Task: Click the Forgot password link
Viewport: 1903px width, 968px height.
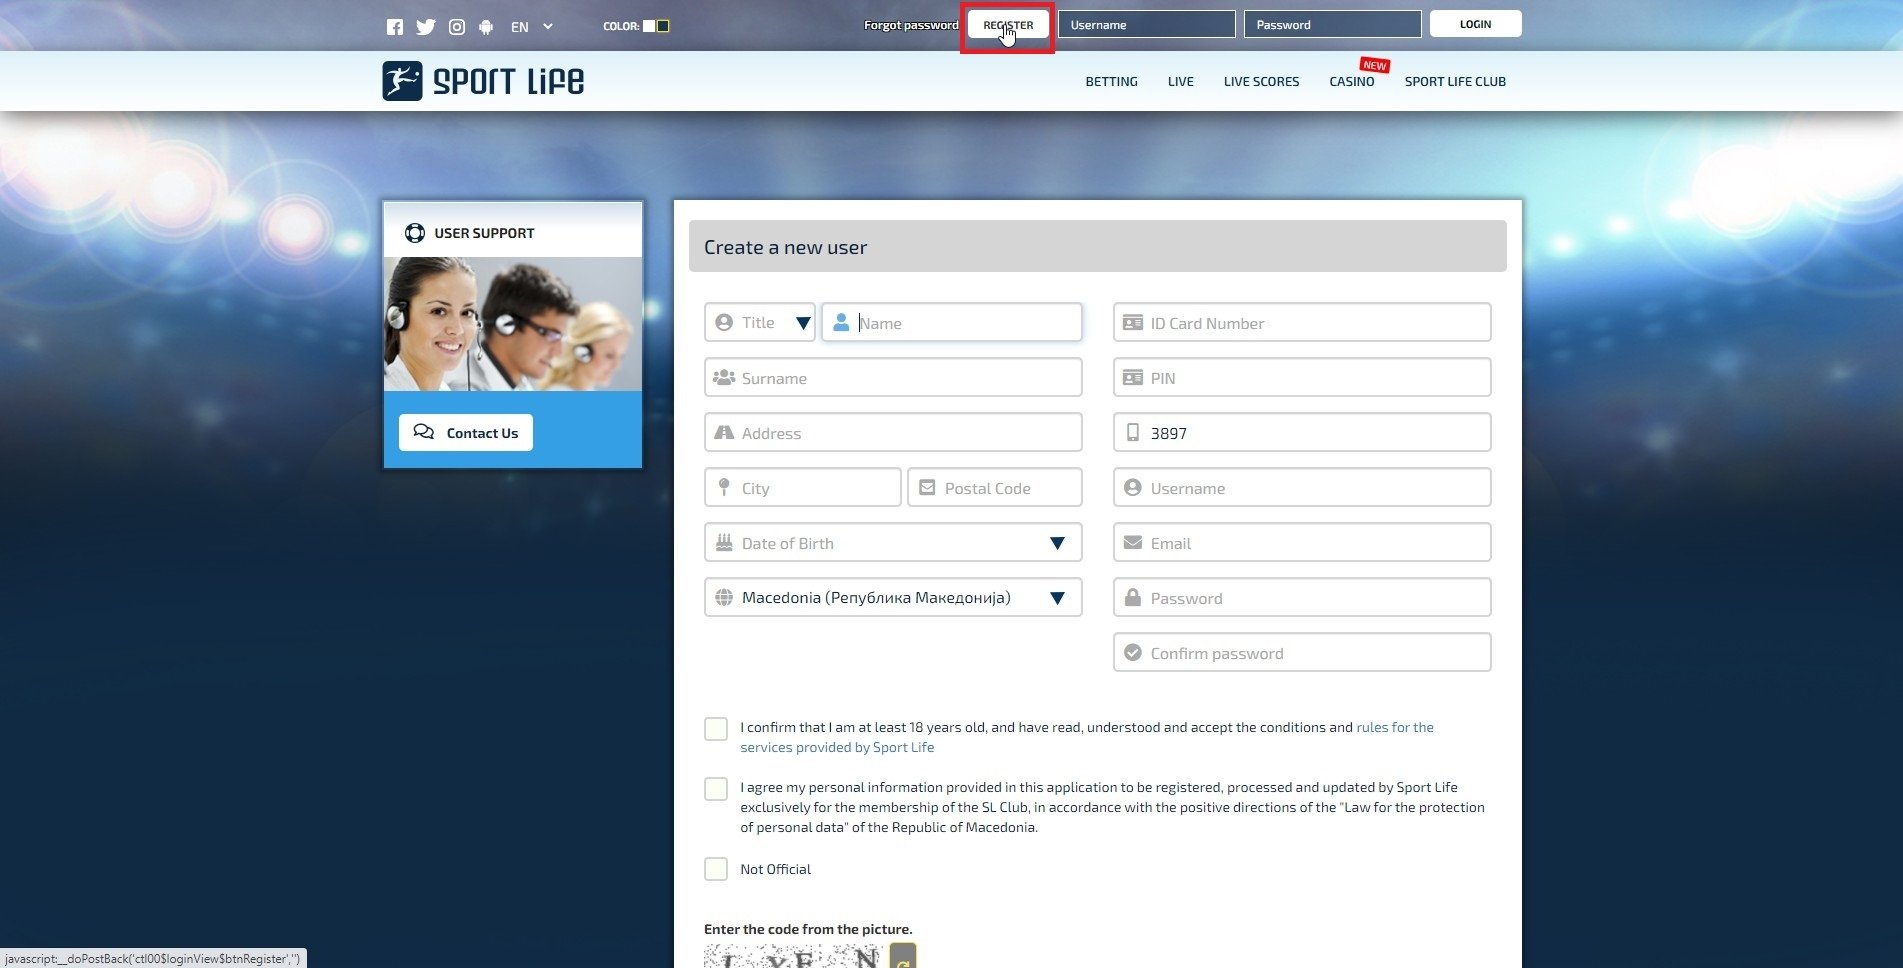Action: pos(910,25)
